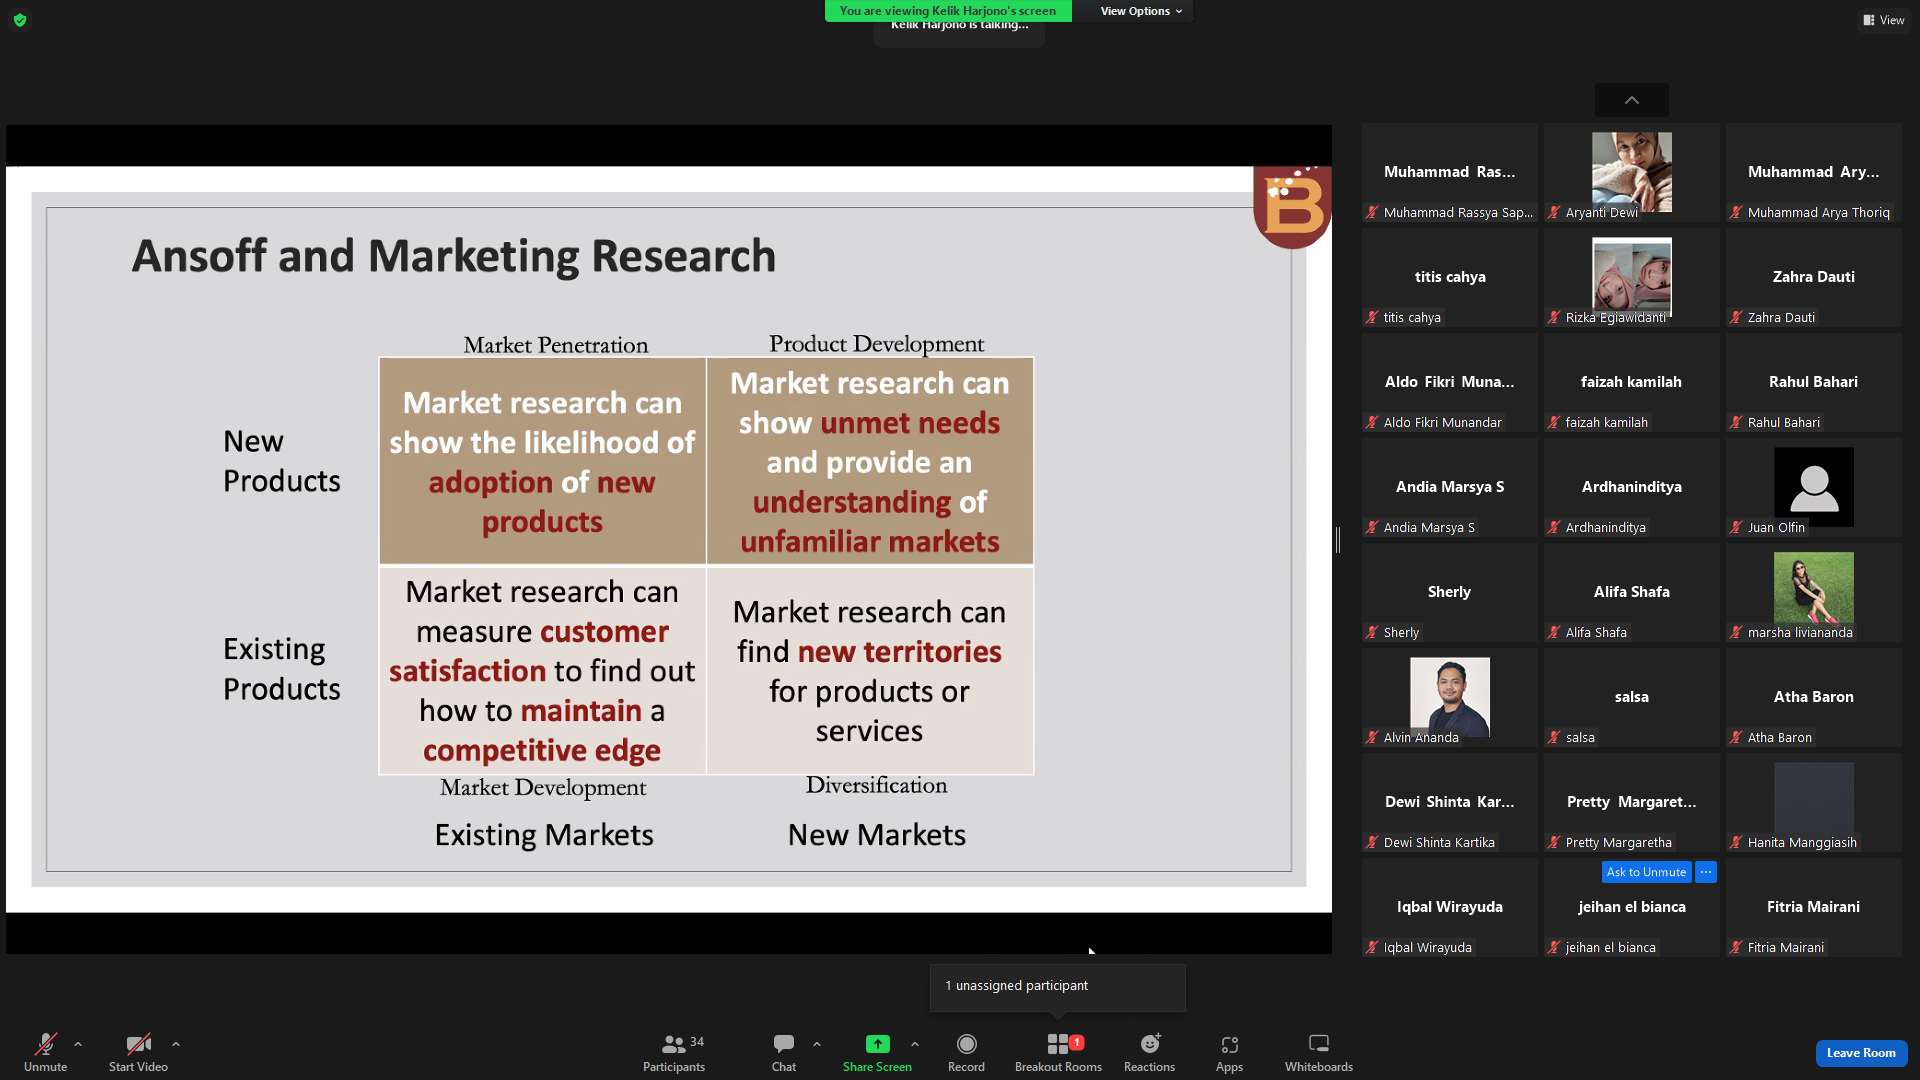Open the Chat bubble icon
The height and width of the screenshot is (1080, 1920).
tap(784, 1044)
